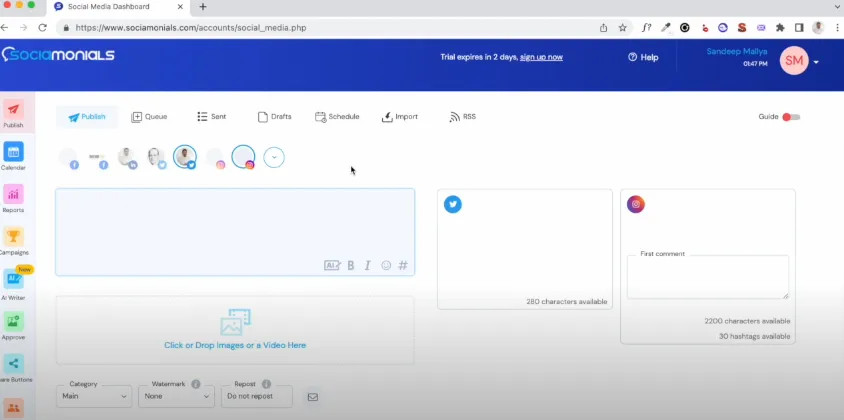Open the Watermark dropdown
Viewport: 844px width, 420px height.
(177, 396)
